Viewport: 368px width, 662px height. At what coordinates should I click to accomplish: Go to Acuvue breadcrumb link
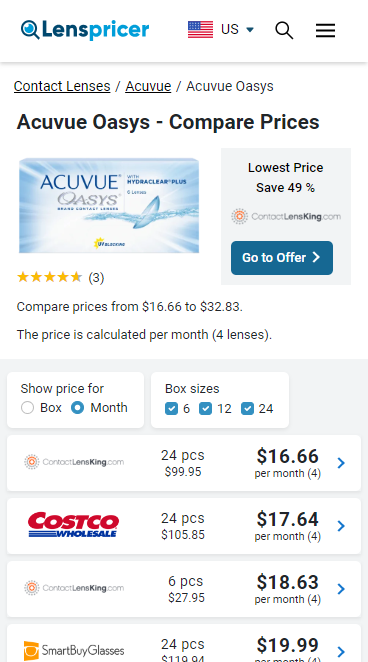(148, 86)
